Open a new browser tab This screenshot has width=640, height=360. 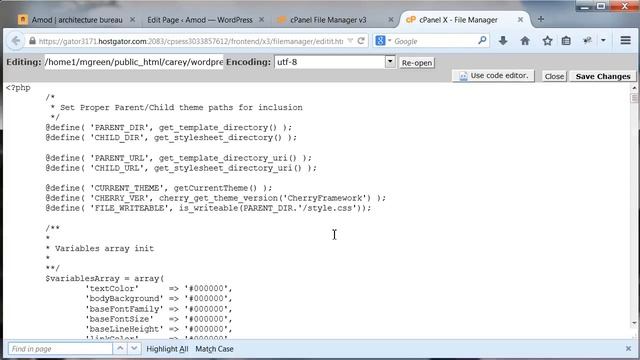(541, 19)
